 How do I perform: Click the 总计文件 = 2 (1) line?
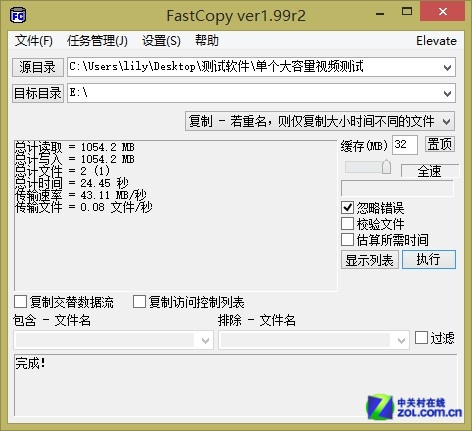[x=62, y=171]
